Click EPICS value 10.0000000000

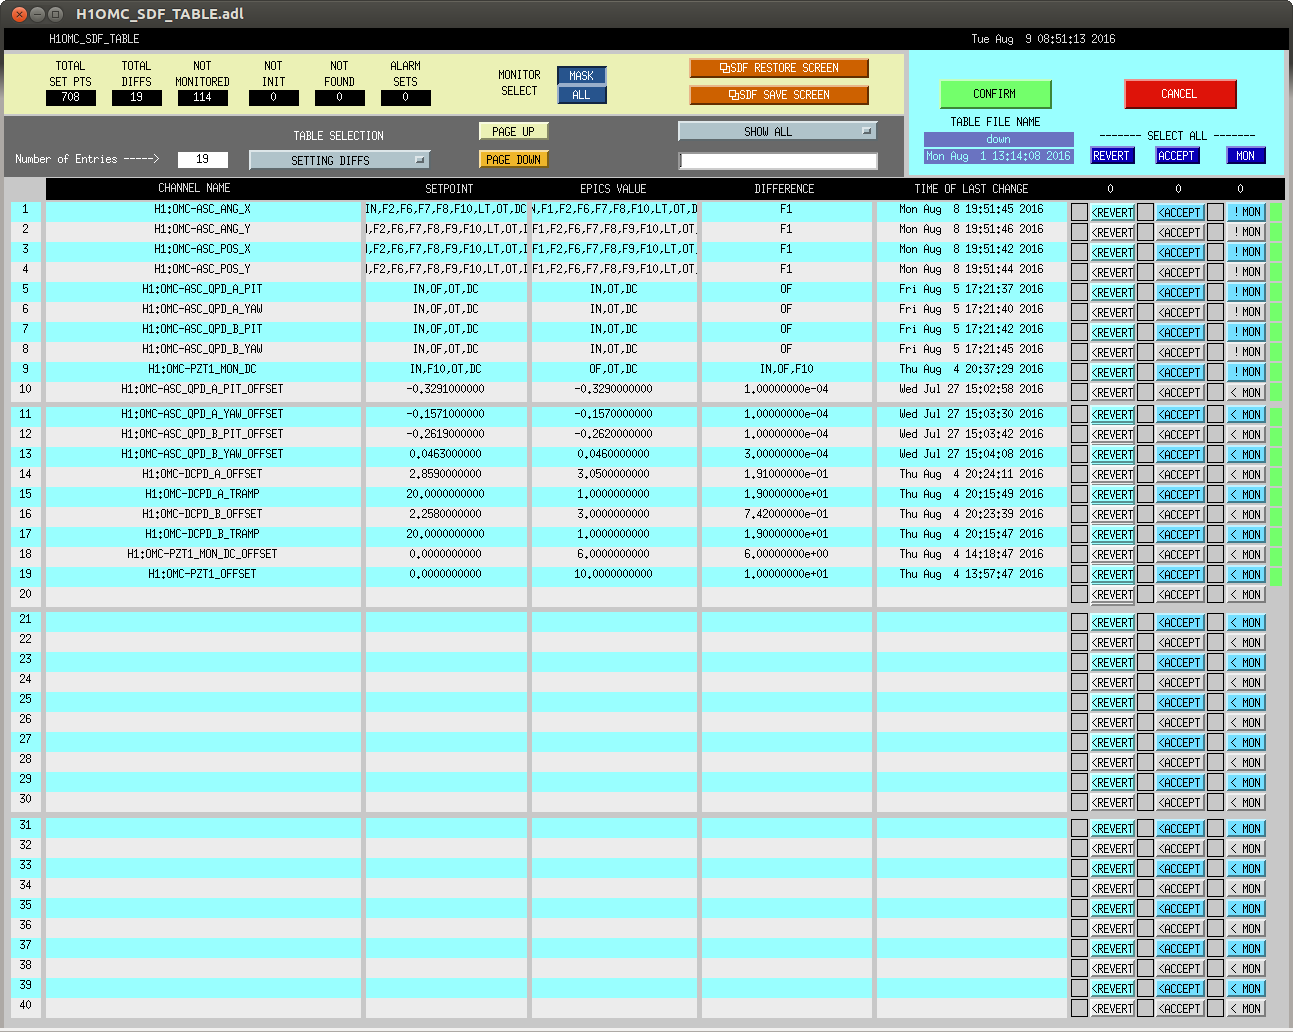[x=614, y=574]
